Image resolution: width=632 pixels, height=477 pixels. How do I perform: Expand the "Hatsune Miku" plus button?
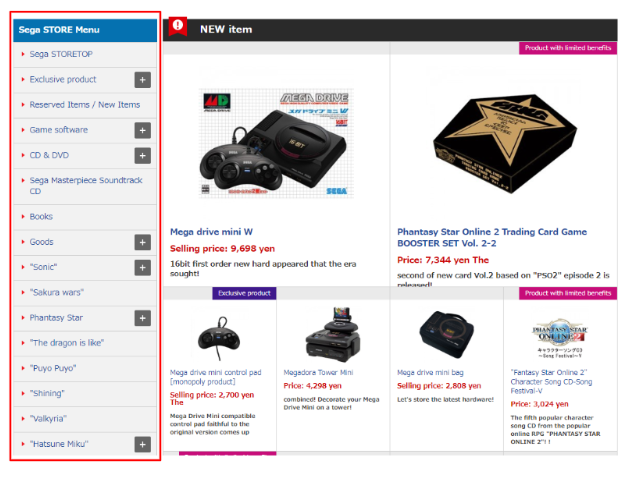coord(143,444)
